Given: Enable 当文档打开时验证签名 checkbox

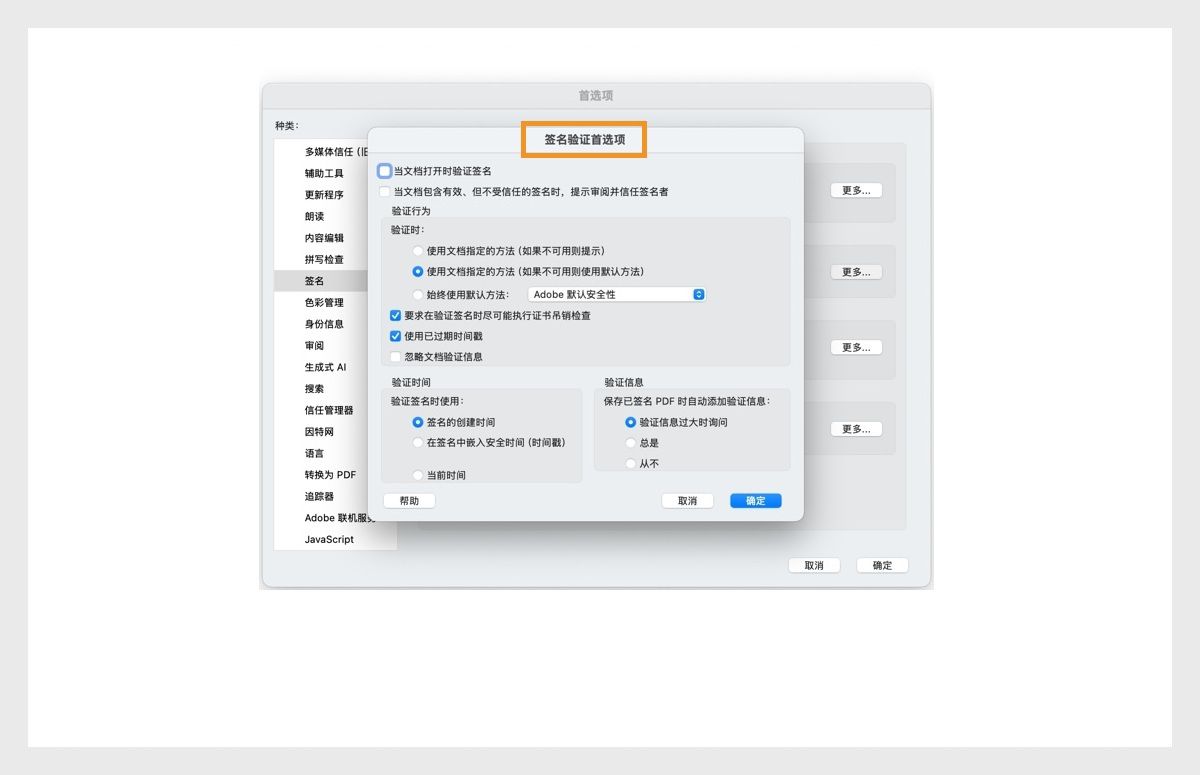Looking at the screenshot, I should (x=384, y=171).
